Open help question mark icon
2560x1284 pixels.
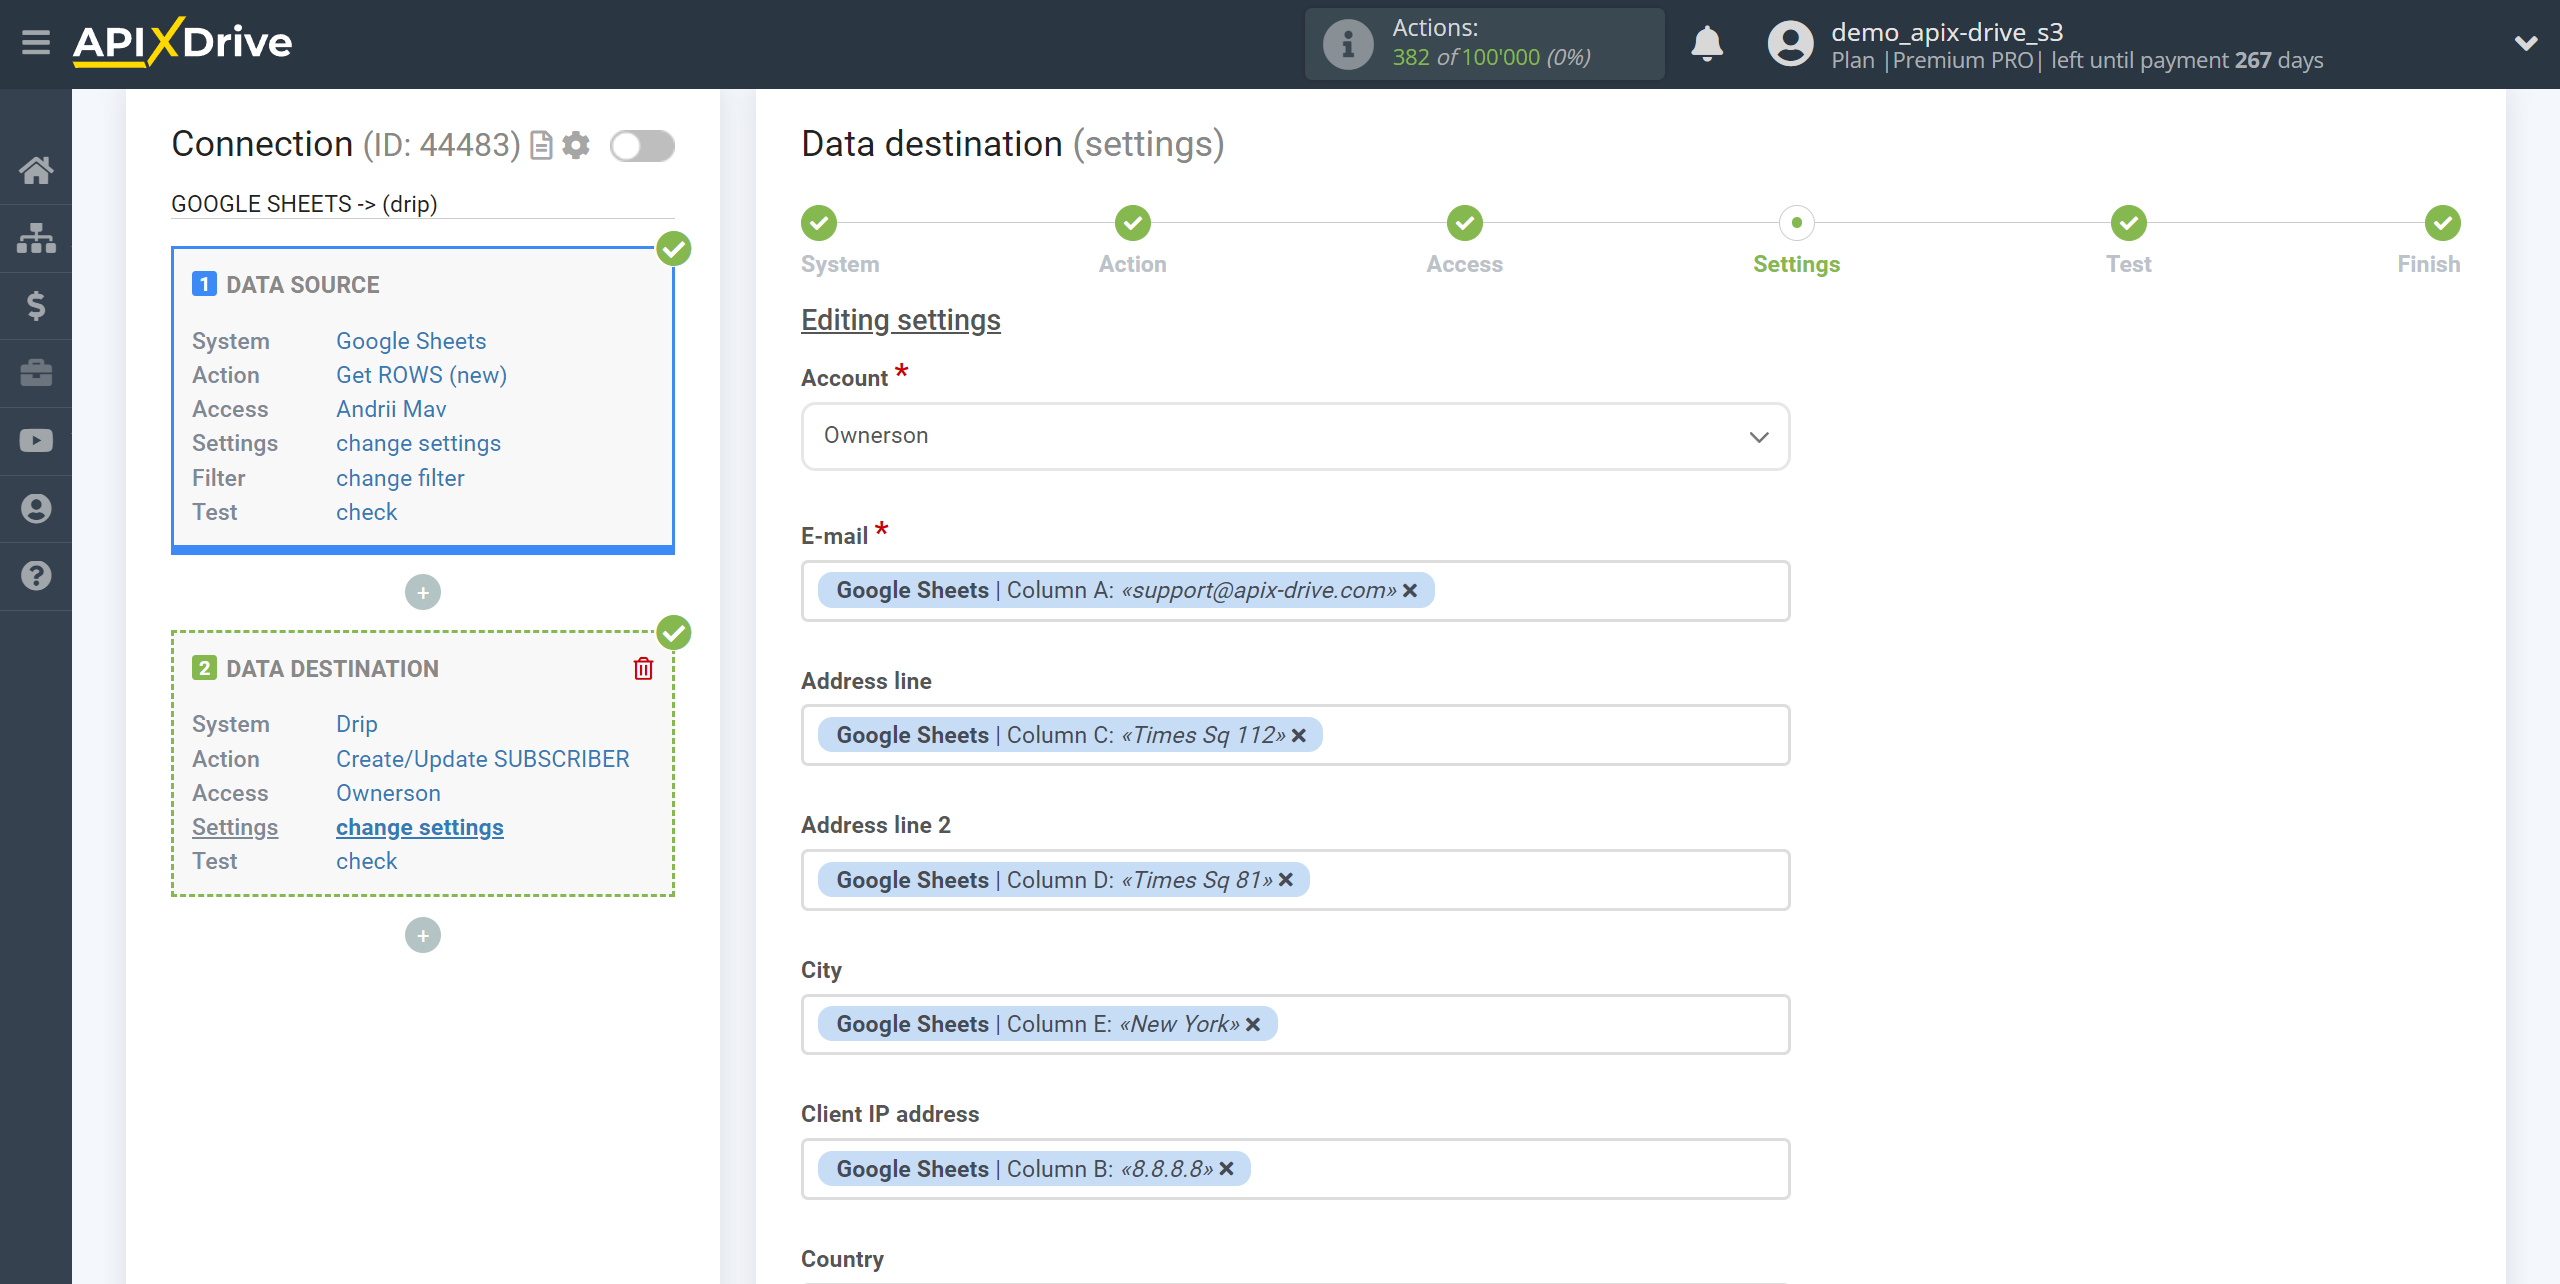[x=36, y=576]
